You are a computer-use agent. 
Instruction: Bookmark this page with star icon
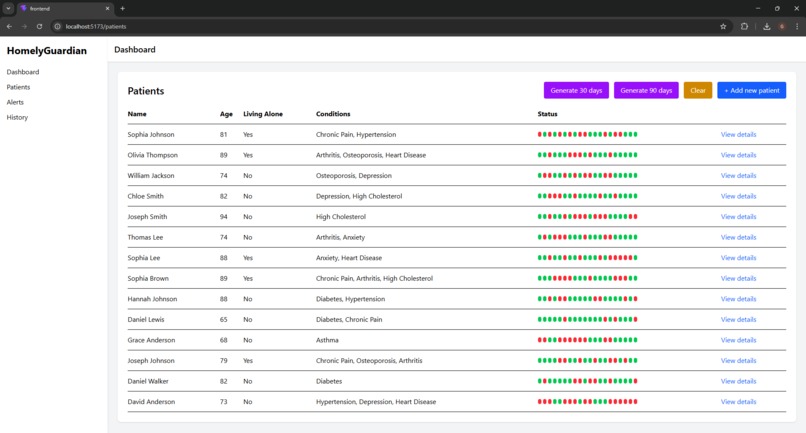click(x=723, y=26)
